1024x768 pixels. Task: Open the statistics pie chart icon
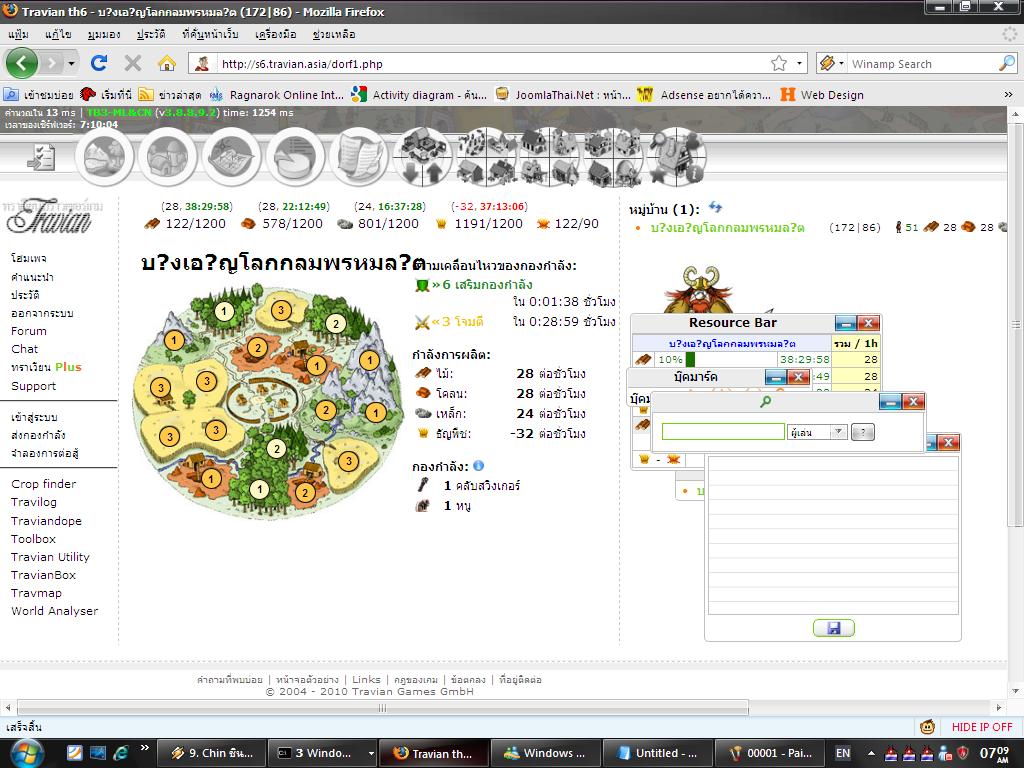[x=295, y=157]
